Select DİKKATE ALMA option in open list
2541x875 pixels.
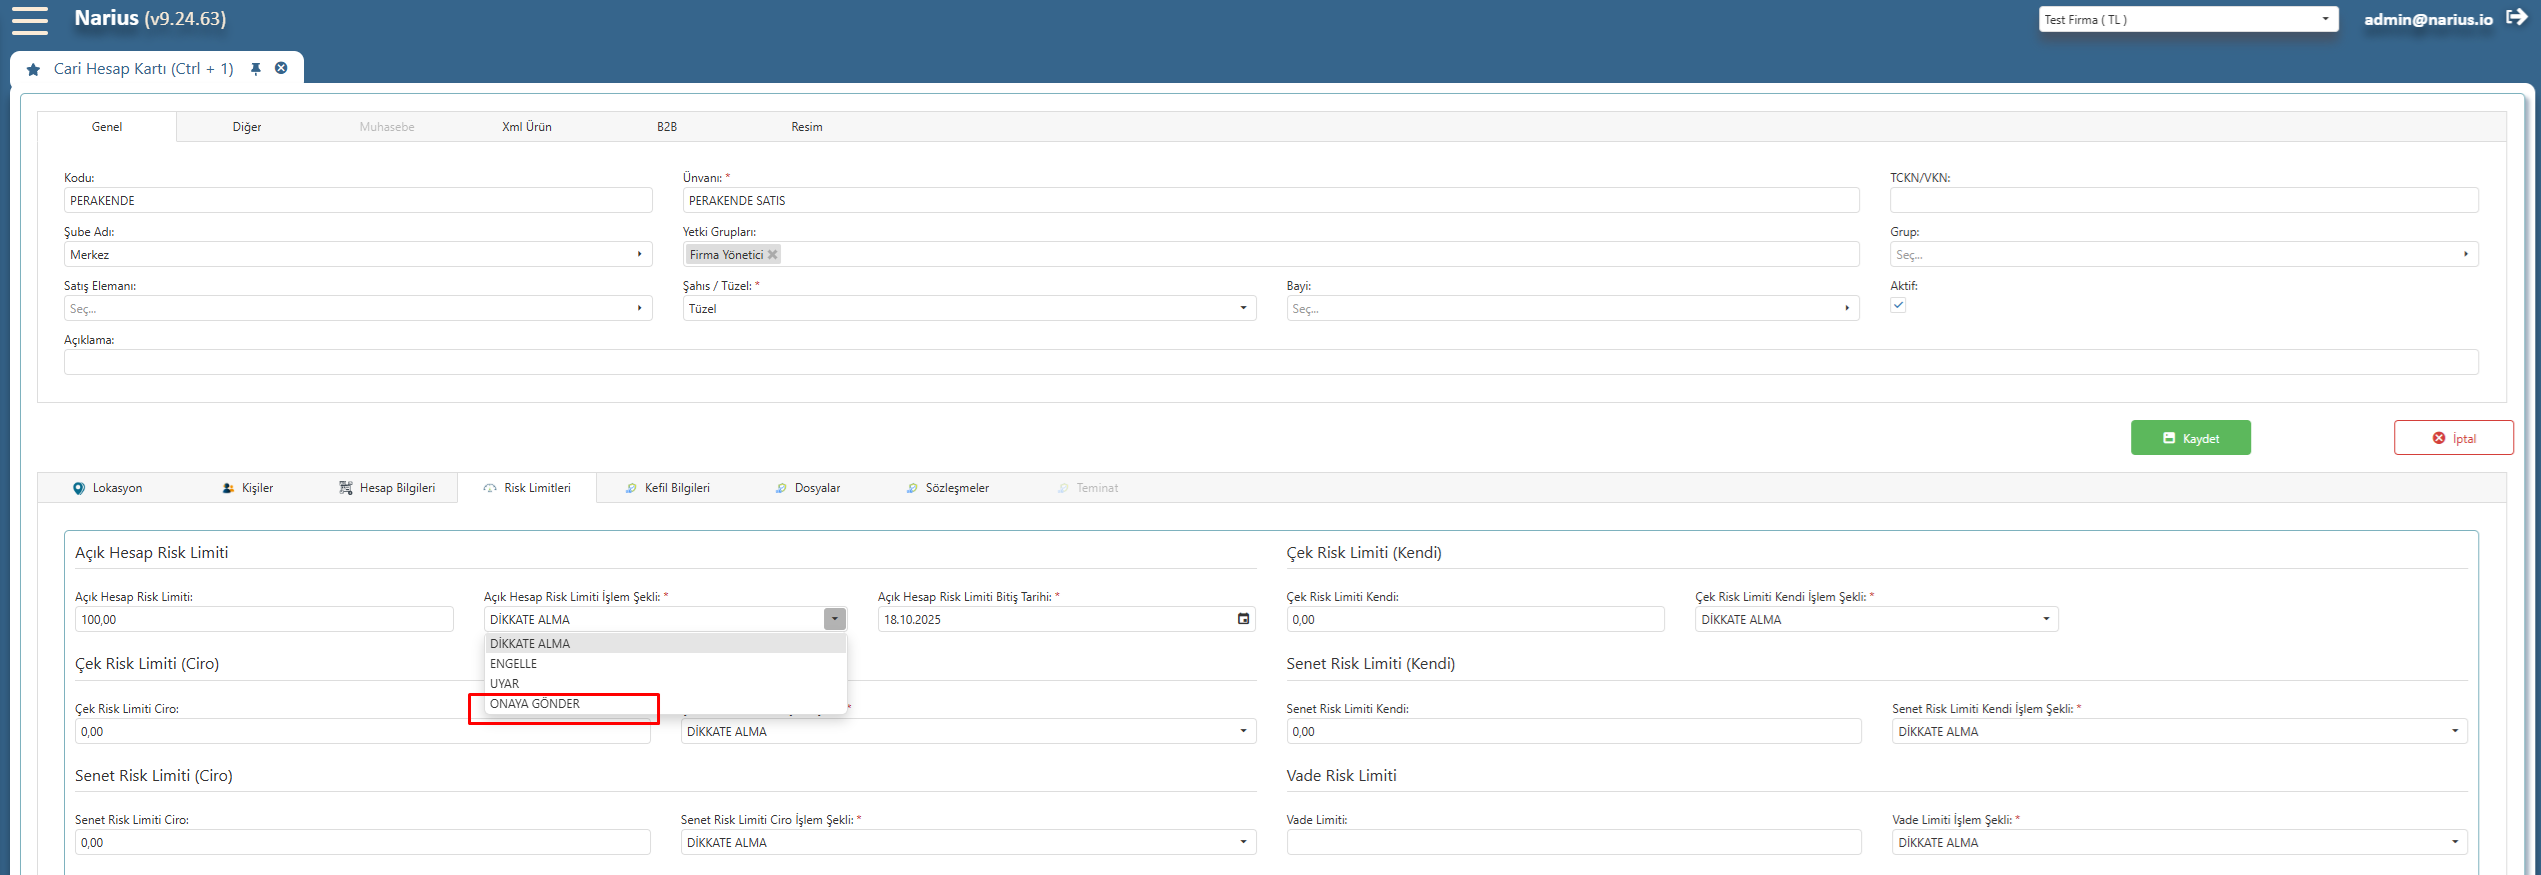tap(665, 644)
